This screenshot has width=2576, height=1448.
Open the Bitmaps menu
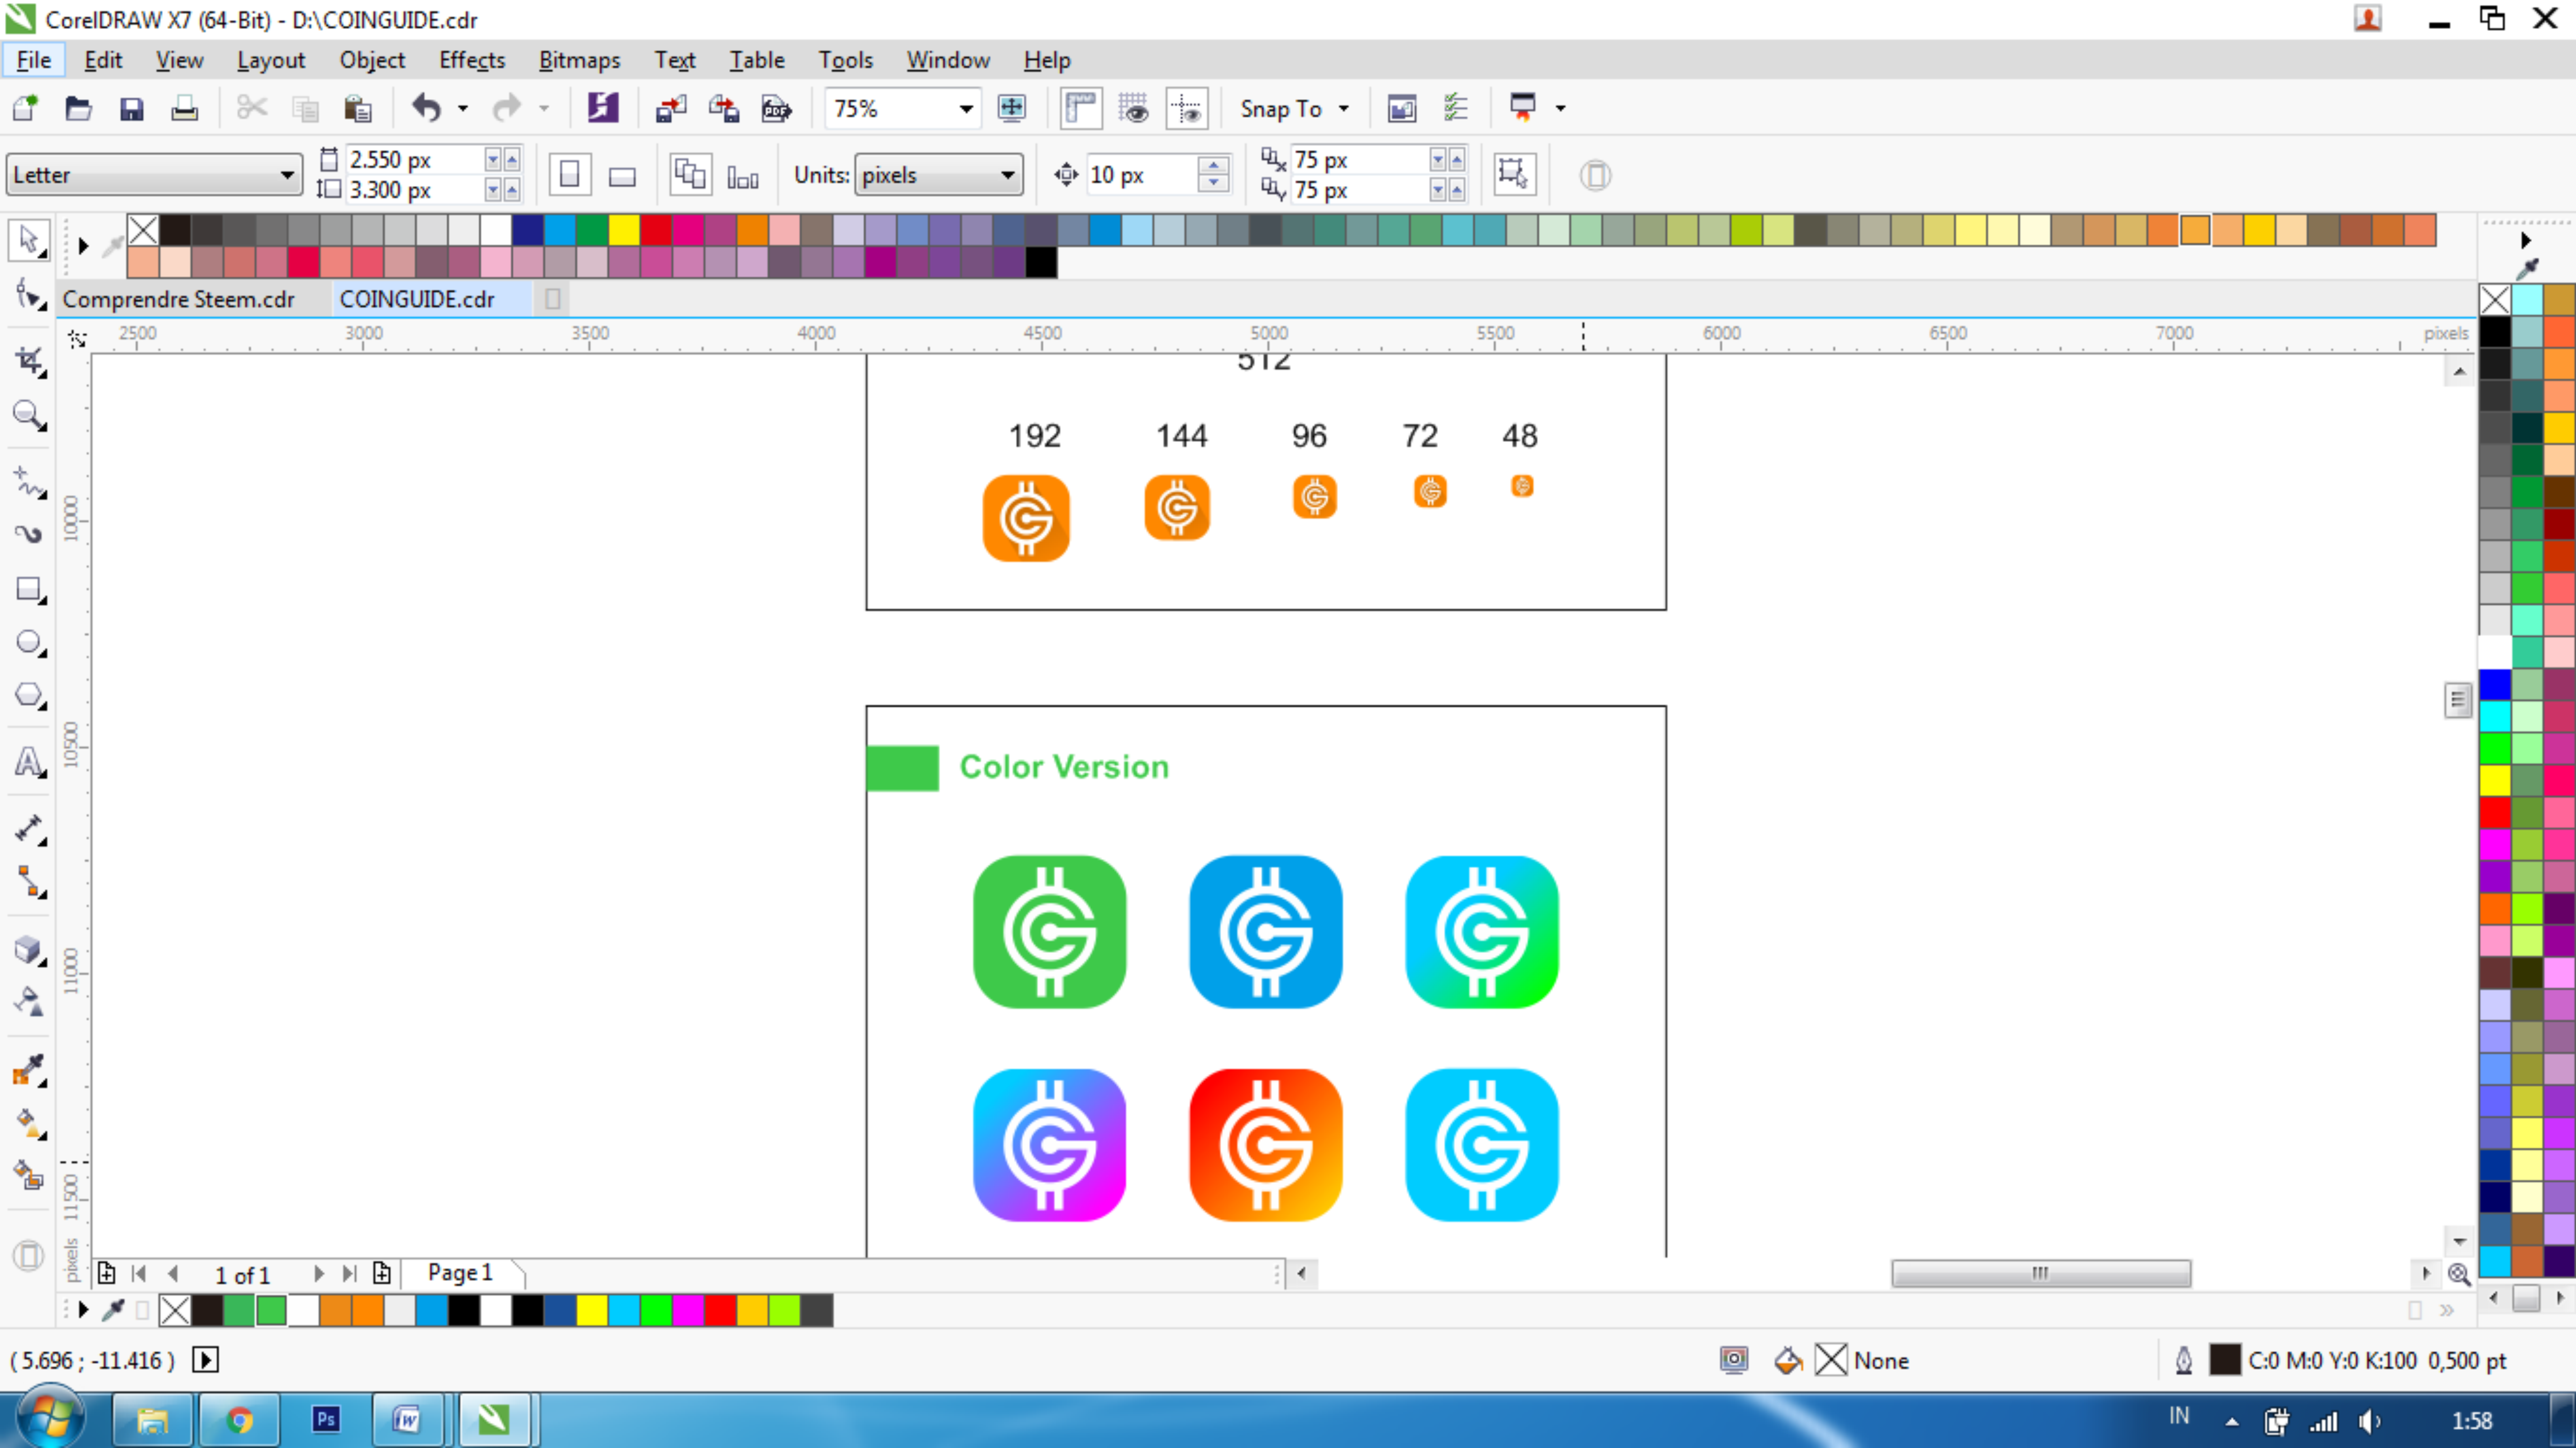click(579, 60)
